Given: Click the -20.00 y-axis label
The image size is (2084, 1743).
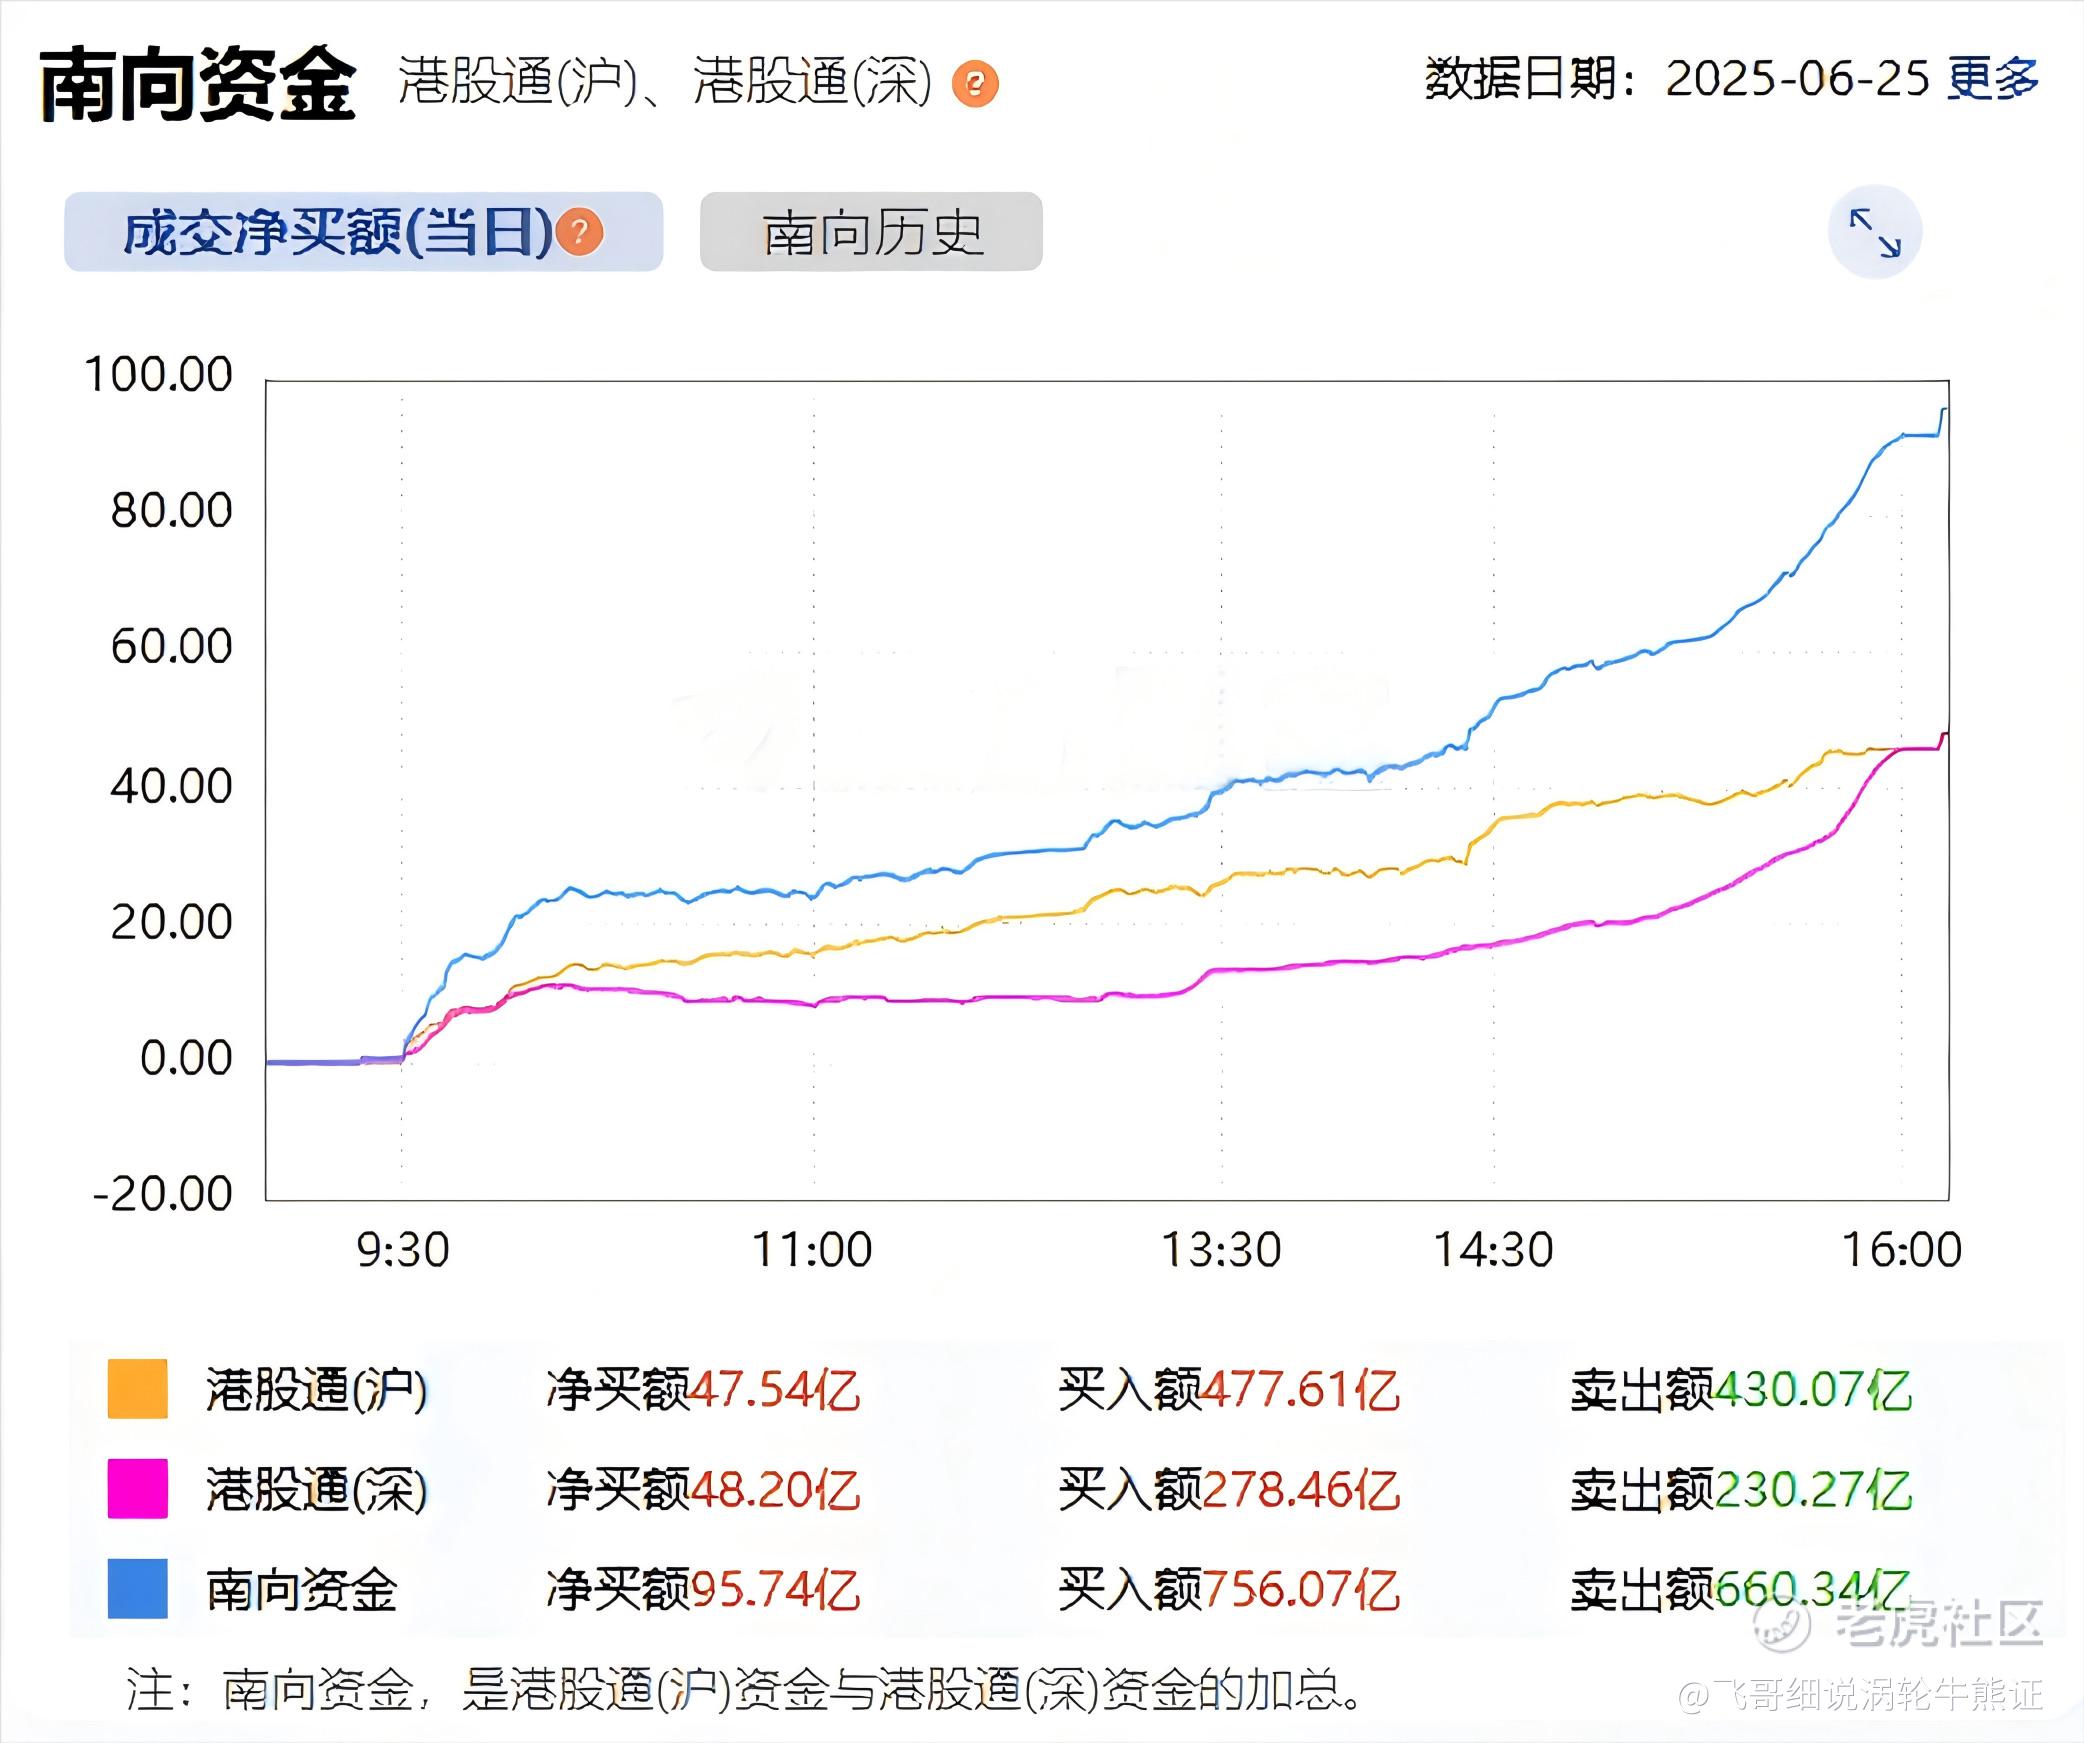Looking at the screenshot, I should pyautogui.click(x=162, y=1193).
